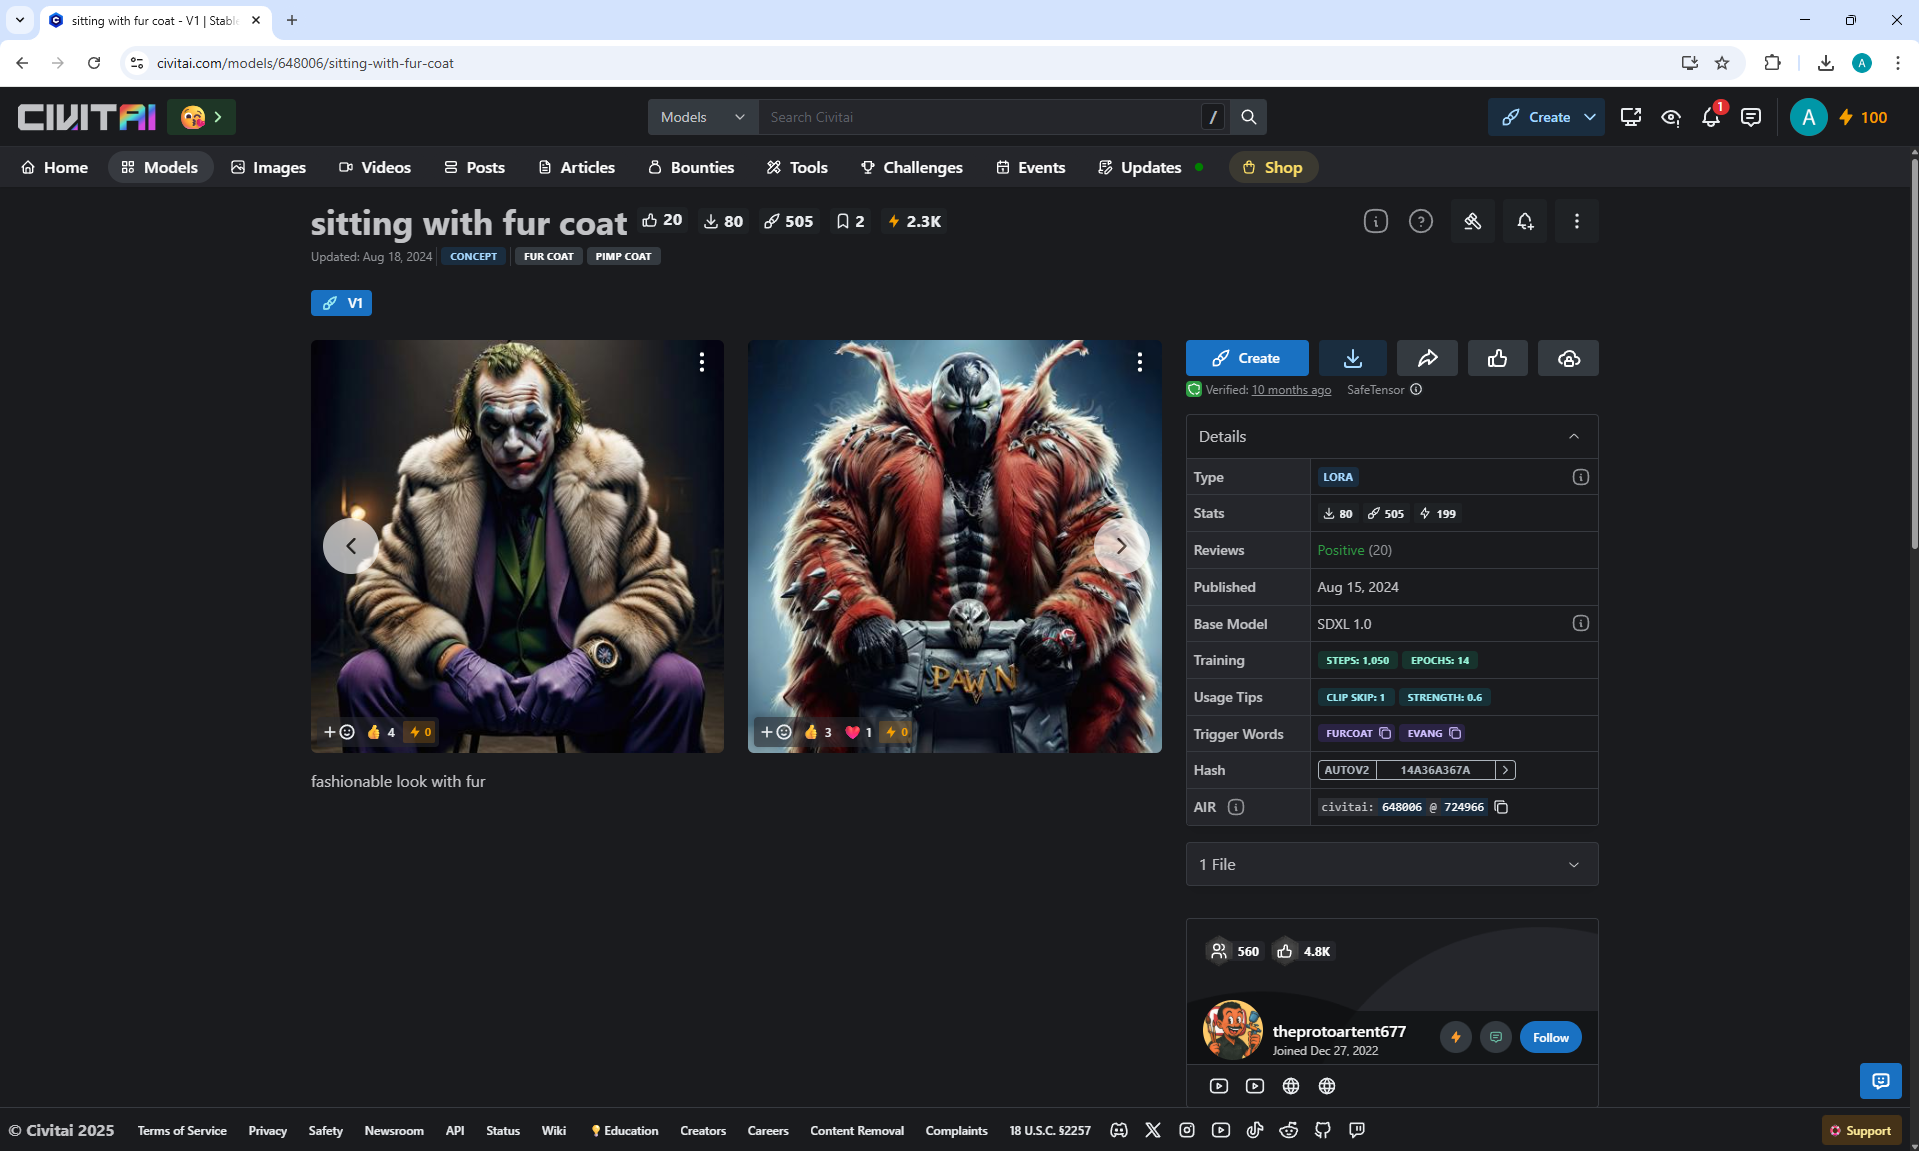Click the thumbs-up review button
The image size is (1919, 1151).
(1497, 358)
